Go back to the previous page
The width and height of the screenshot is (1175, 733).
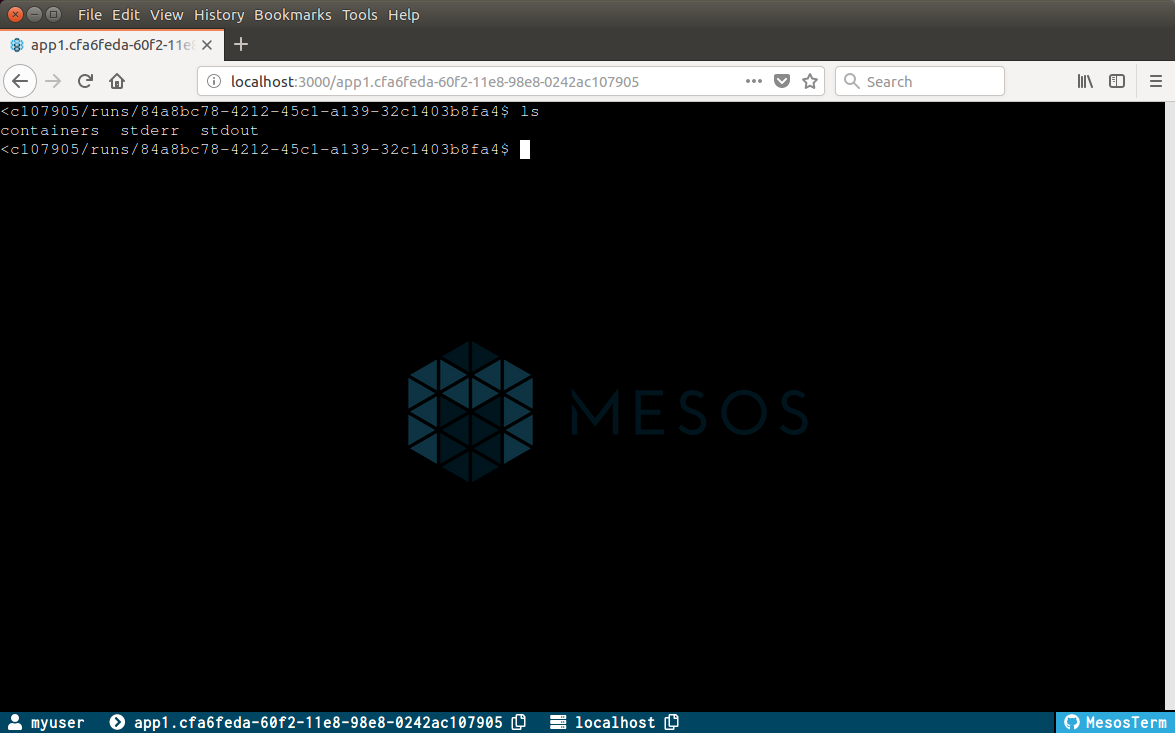tap(20, 81)
